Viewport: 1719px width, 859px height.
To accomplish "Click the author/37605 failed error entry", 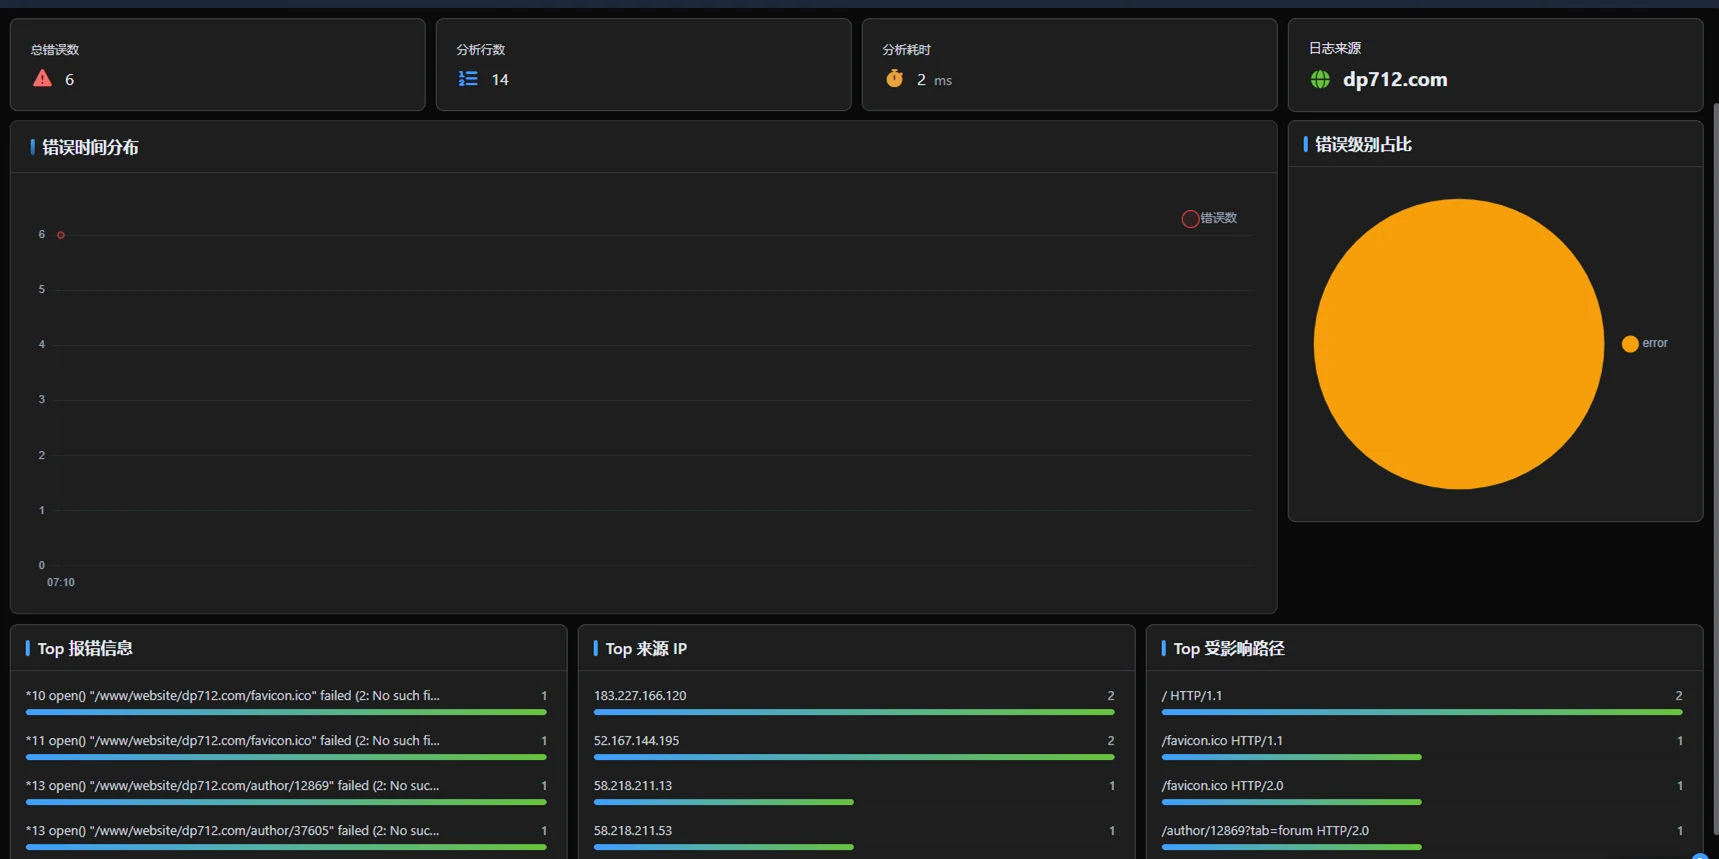I will click(x=233, y=831).
